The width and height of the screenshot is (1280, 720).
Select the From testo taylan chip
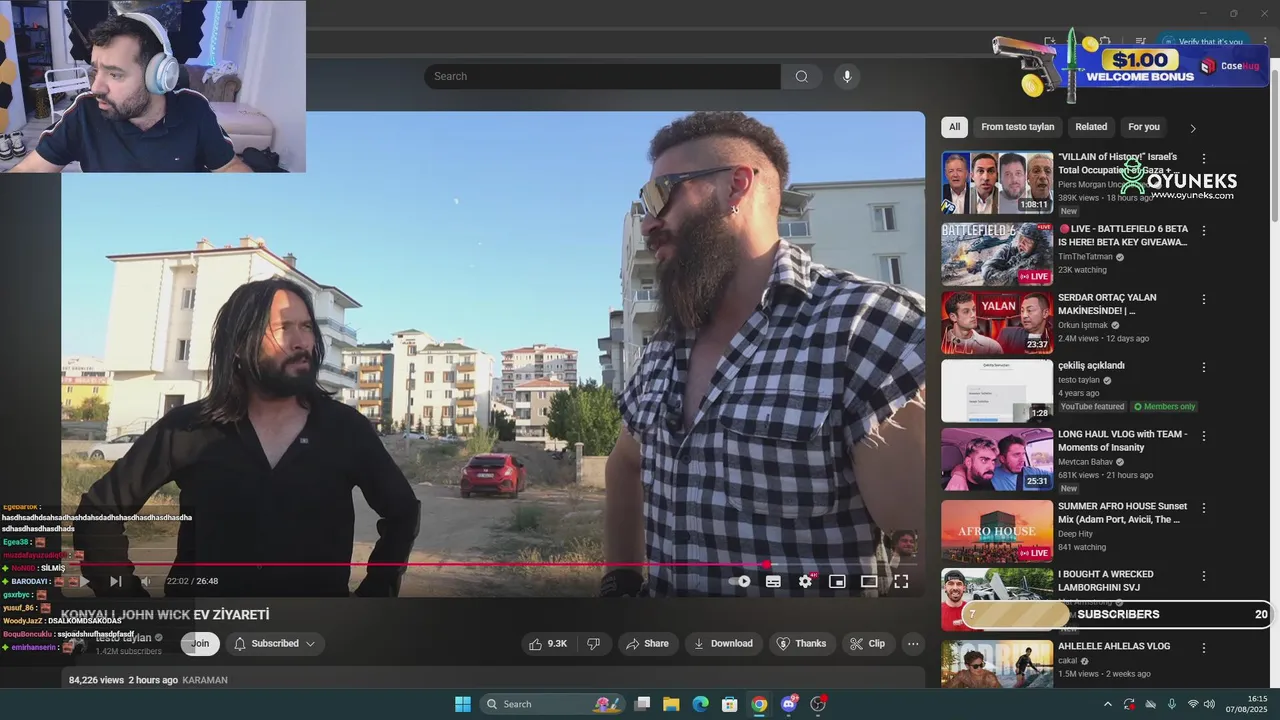tap(1017, 127)
